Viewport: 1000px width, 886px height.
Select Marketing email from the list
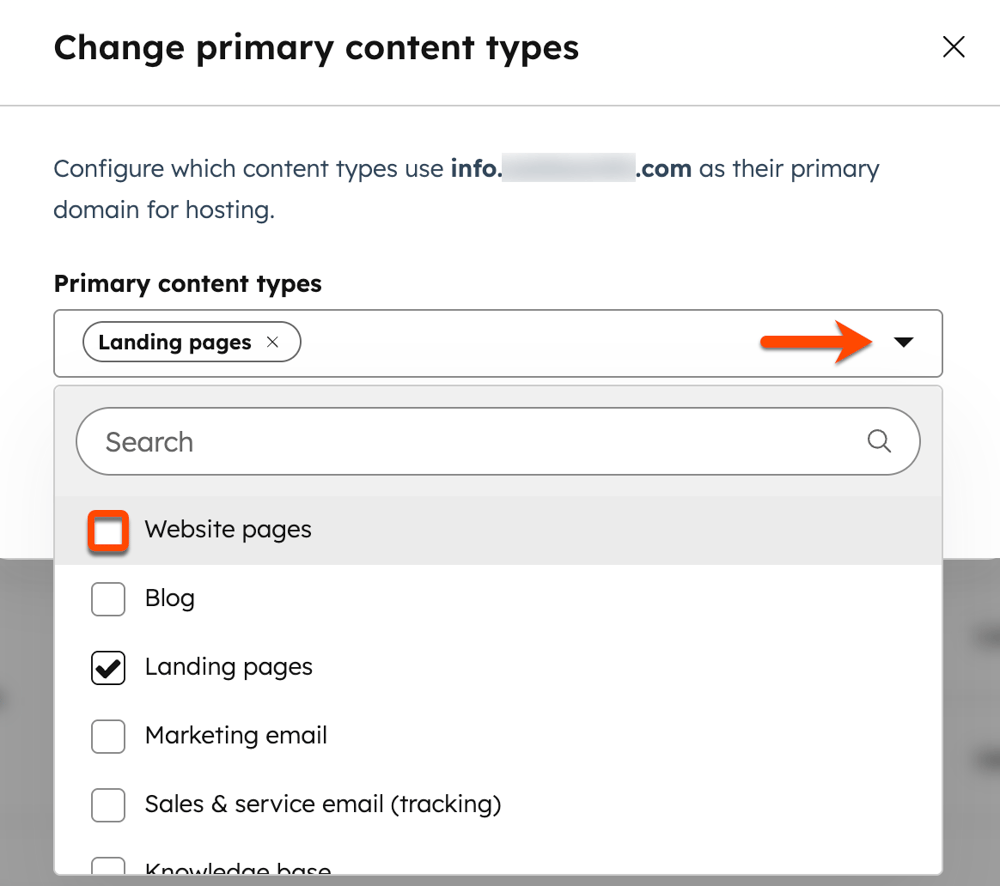236,736
